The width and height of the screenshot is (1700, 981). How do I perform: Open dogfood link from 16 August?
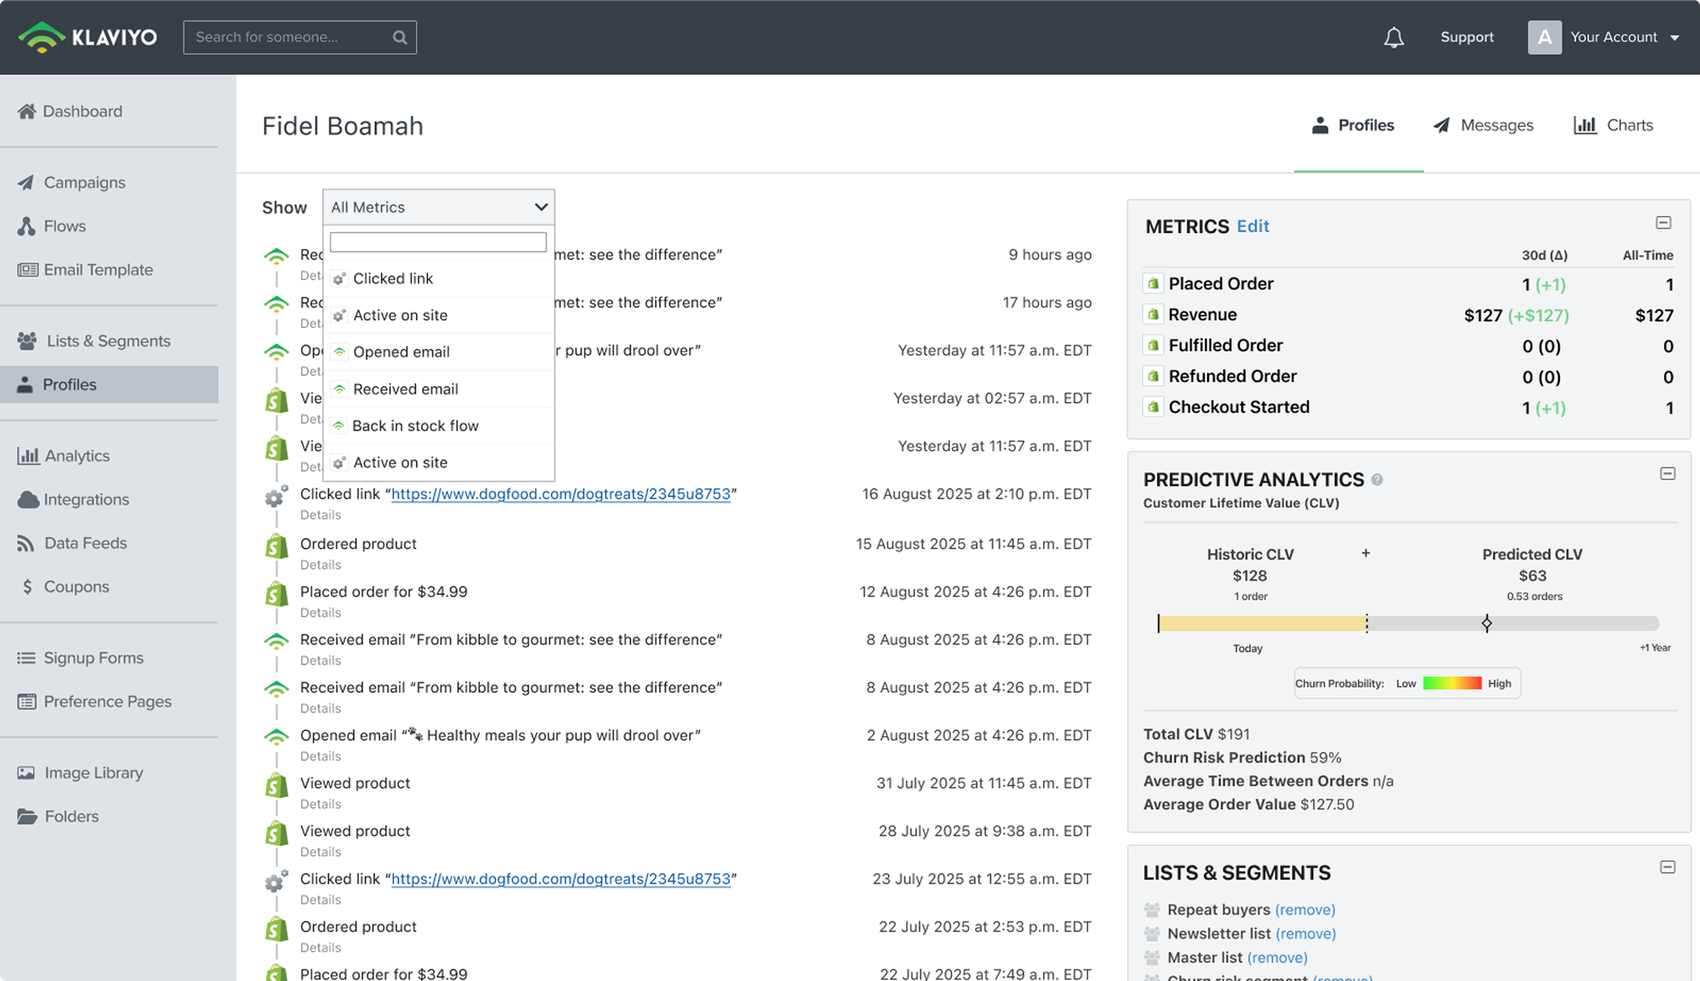pos(561,494)
